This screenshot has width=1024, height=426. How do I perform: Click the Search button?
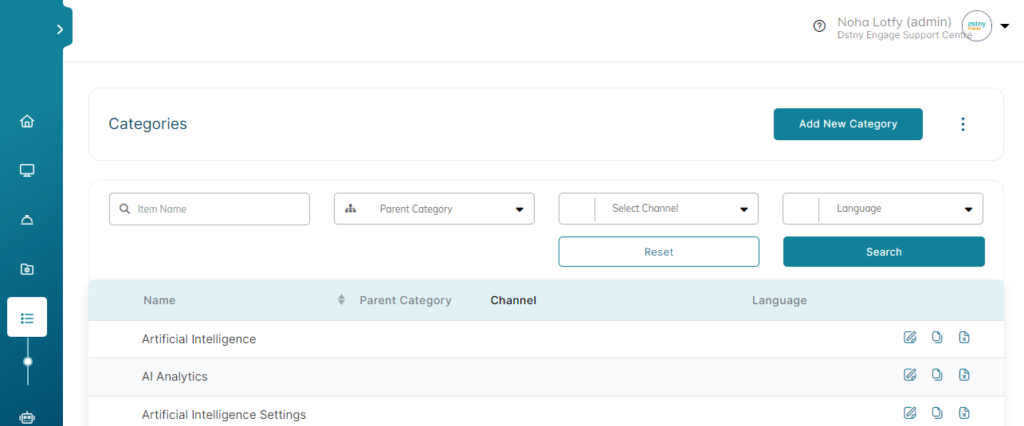884,252
